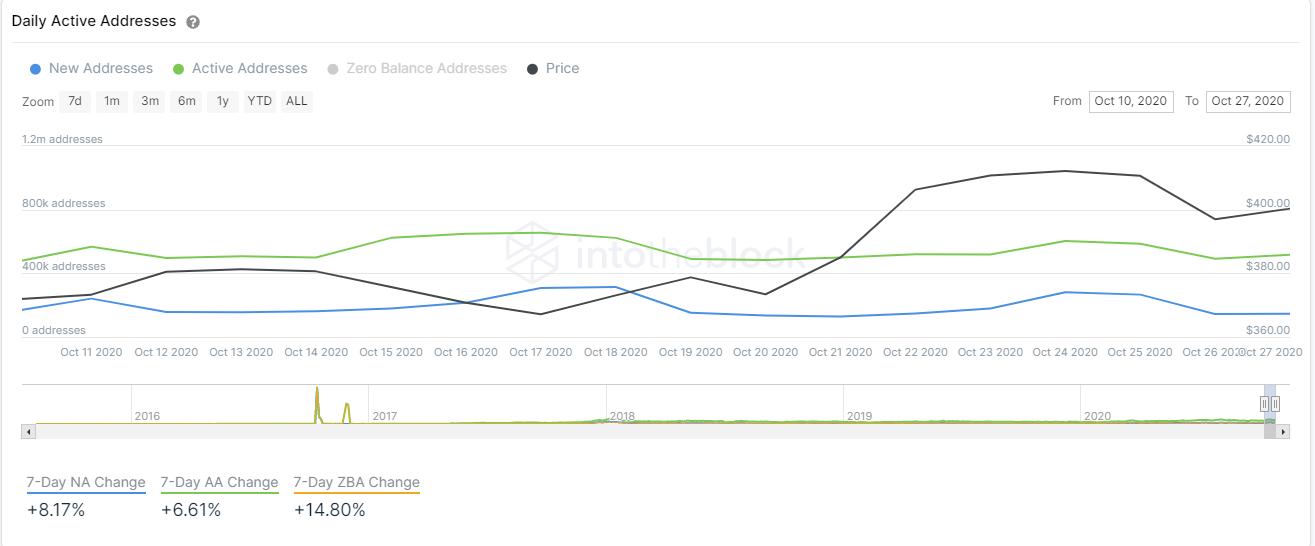Toggle the New Addresses blue legend dot

point(36,69)
